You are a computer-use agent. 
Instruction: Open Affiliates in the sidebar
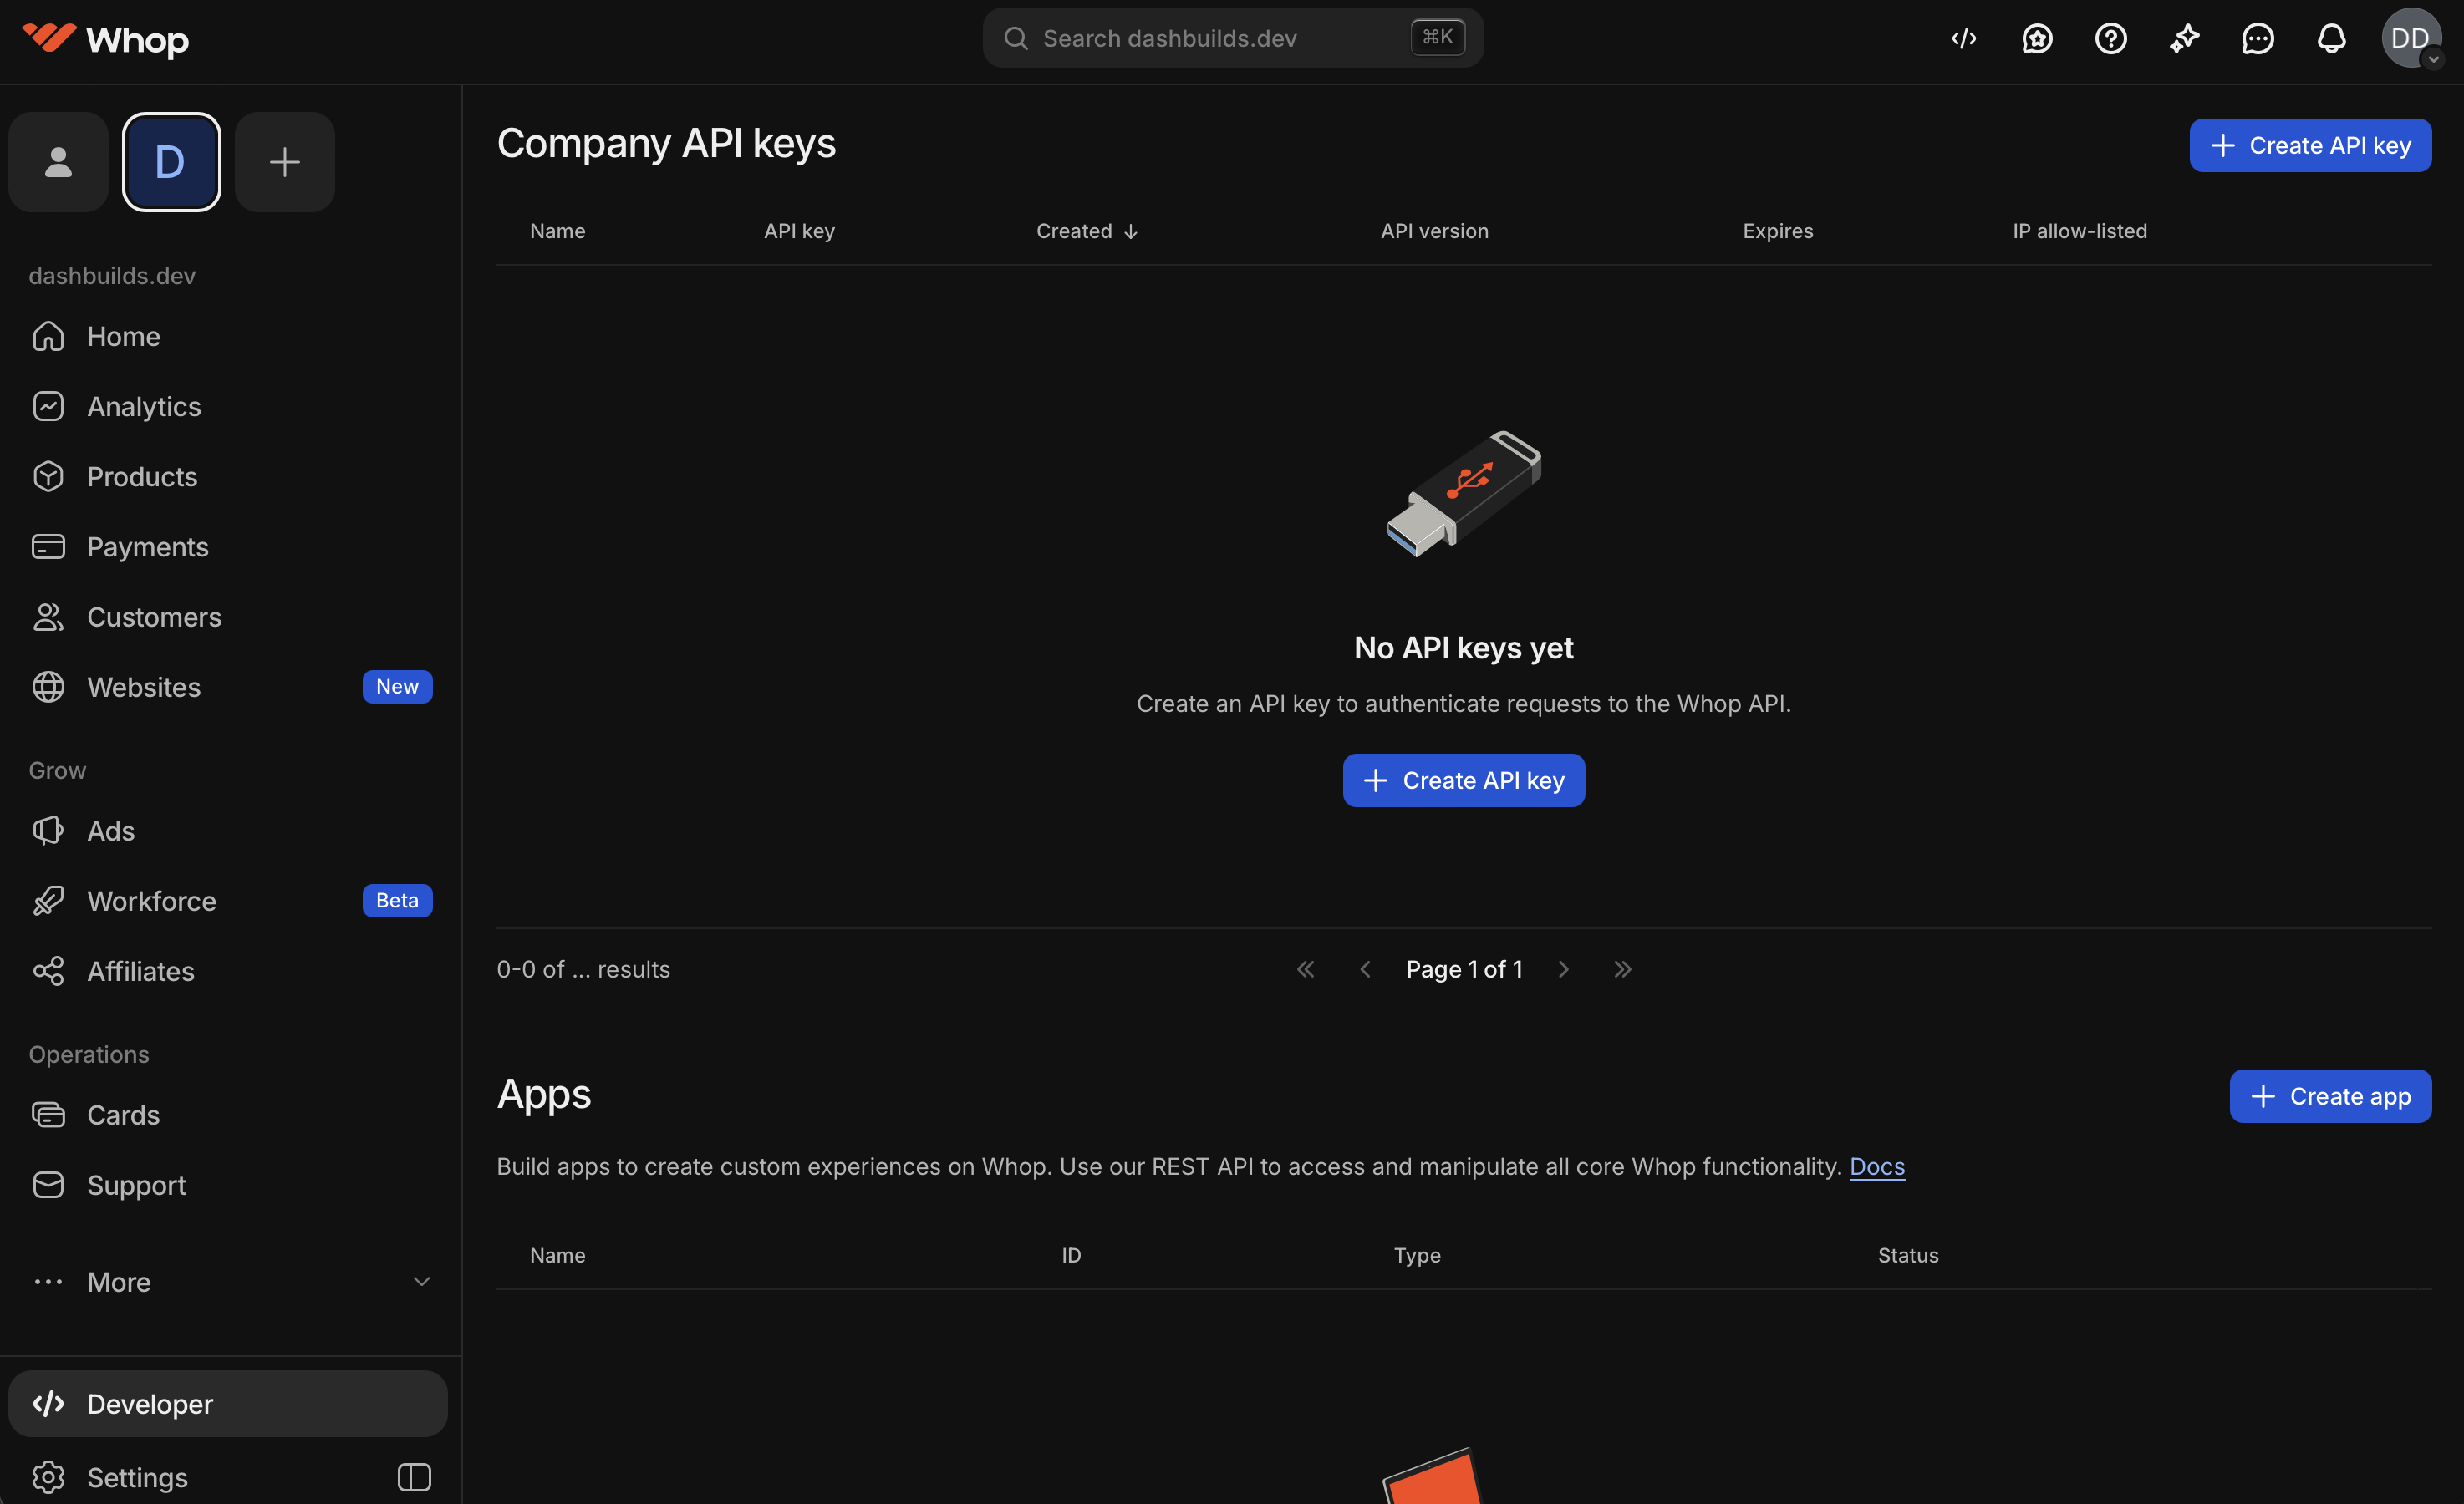[x=228, y=971]
